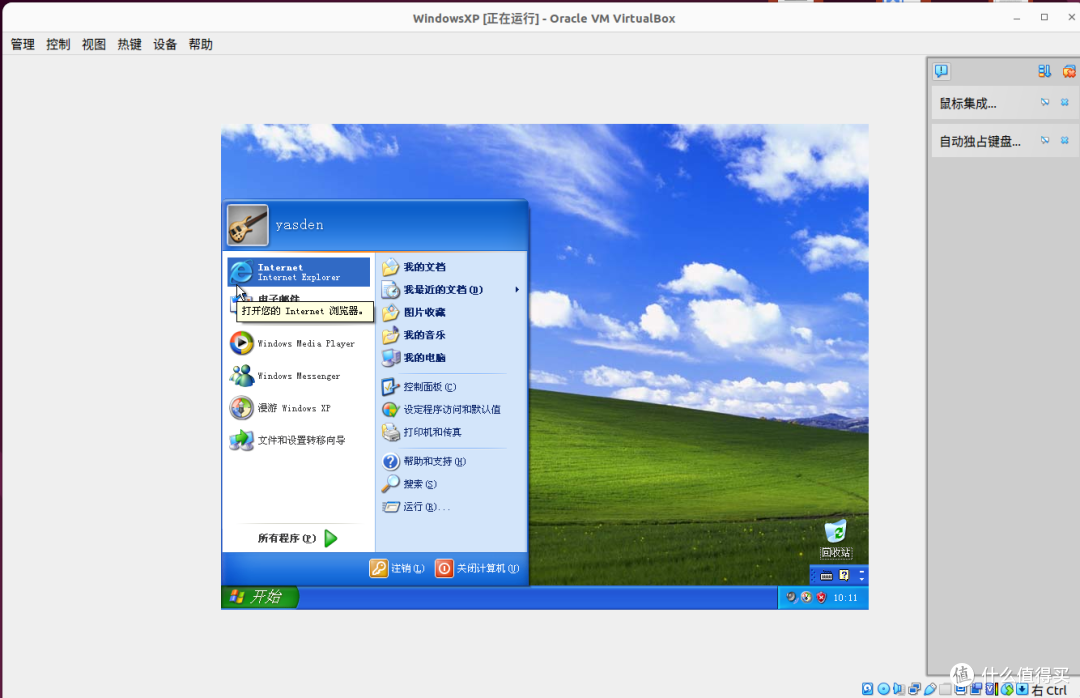Viewport: 1080px width, 698px height.
Task: Mute future 自动独占键盘 notification messages
Action: click(x=1045, y=140)
